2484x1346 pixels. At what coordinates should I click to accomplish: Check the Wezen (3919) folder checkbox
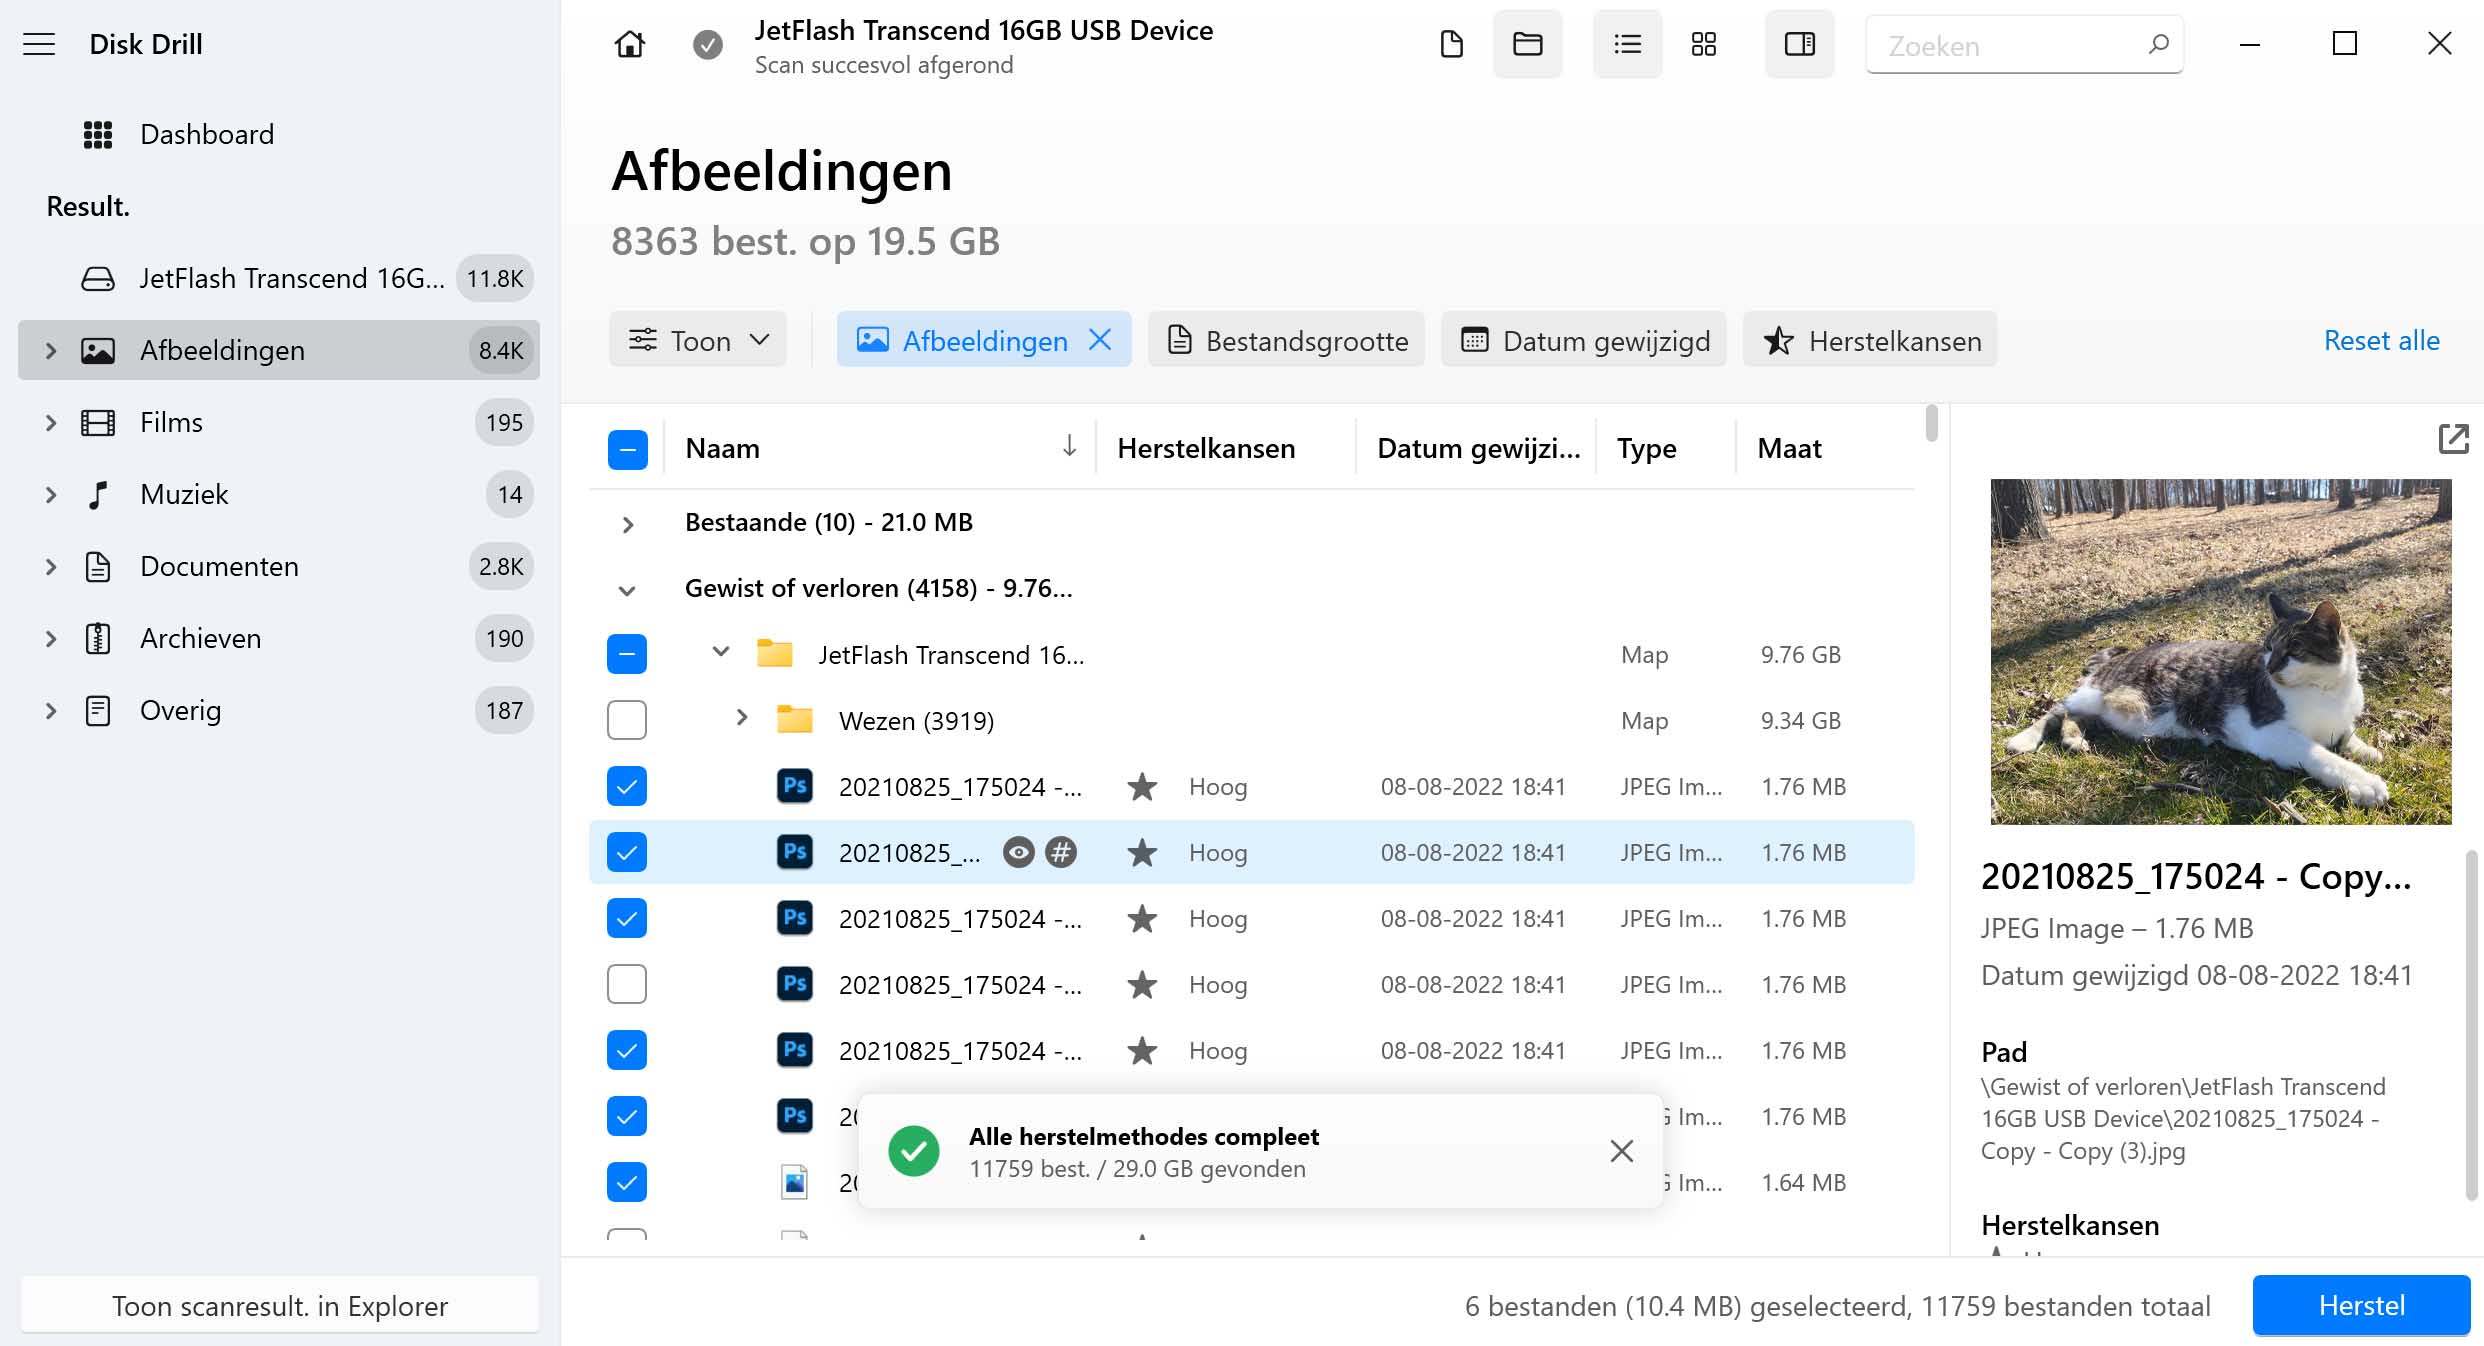click(x=627, y=720)
